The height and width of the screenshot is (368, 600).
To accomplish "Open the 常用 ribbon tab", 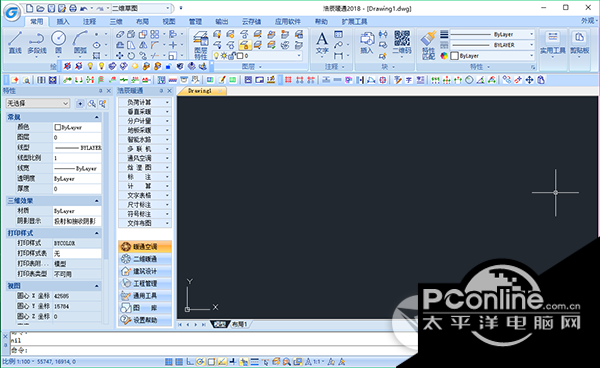I will coord(36,21).
